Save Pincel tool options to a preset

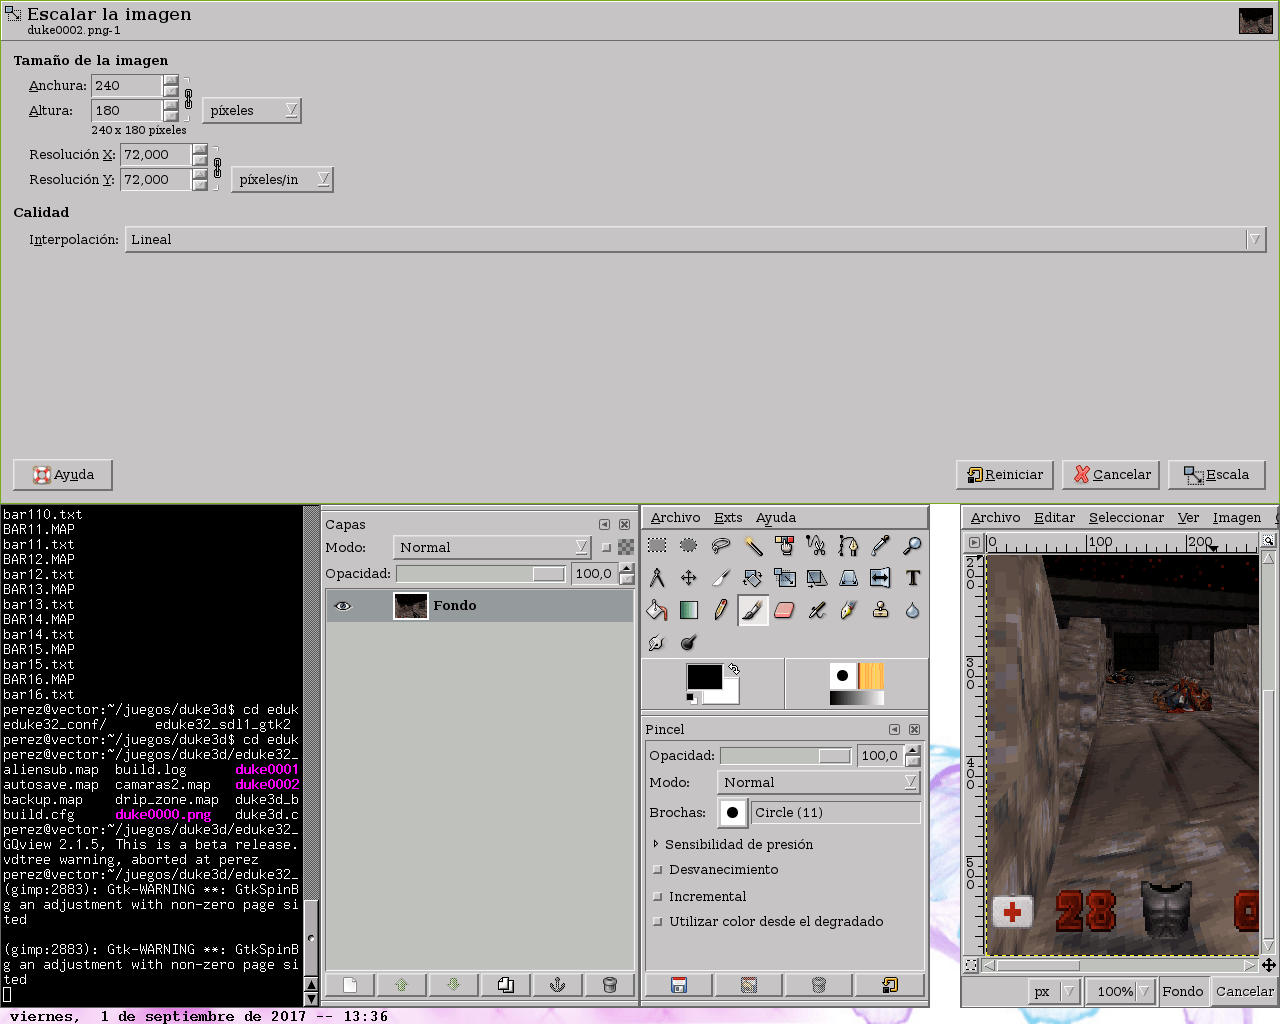679,985
